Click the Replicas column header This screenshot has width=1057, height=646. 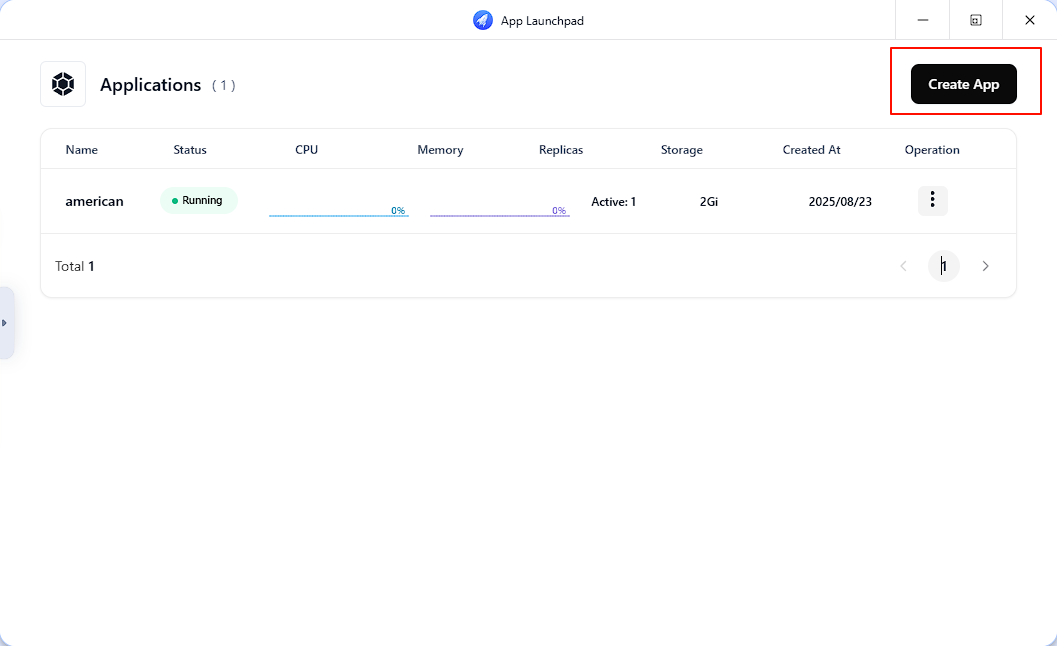(x=560, y=150)
